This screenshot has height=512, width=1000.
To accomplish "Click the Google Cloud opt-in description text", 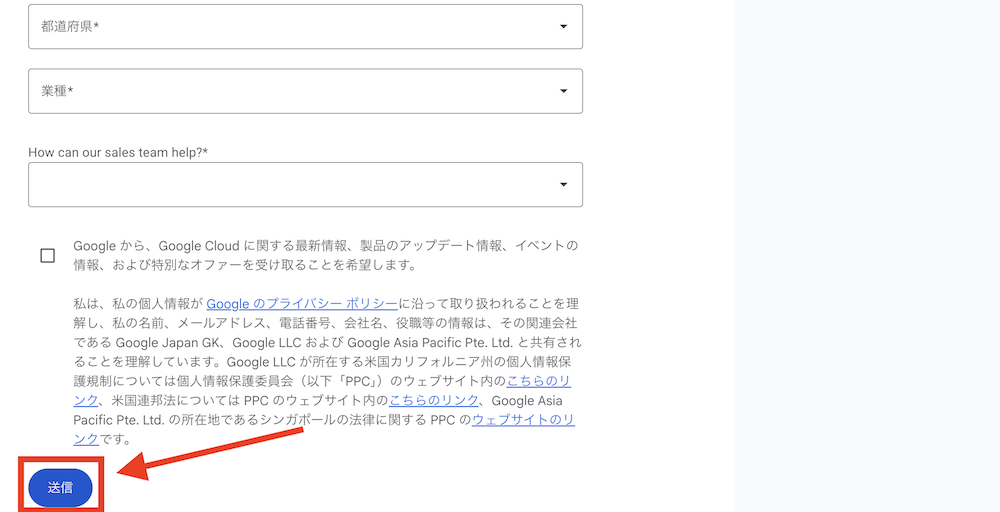I will (325, 256).
